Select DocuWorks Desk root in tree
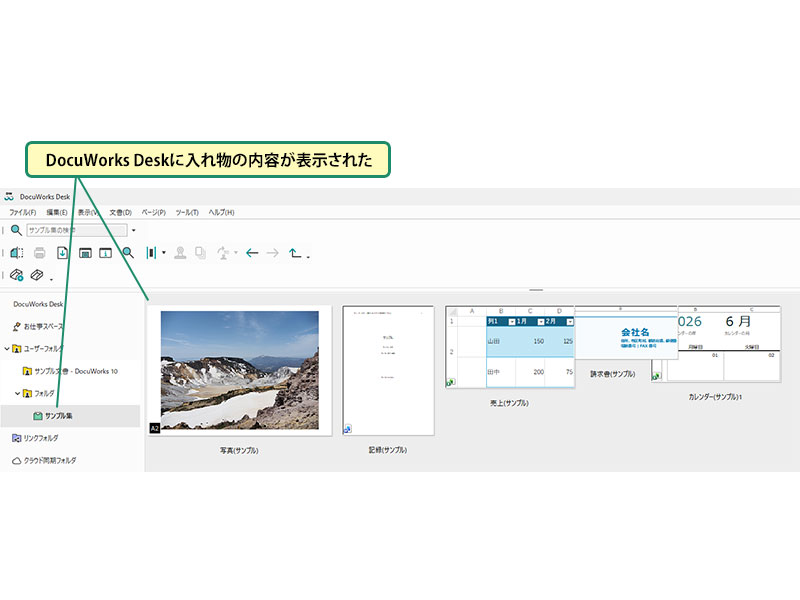This screenshot has width=800, height=600. pos(38,304)
